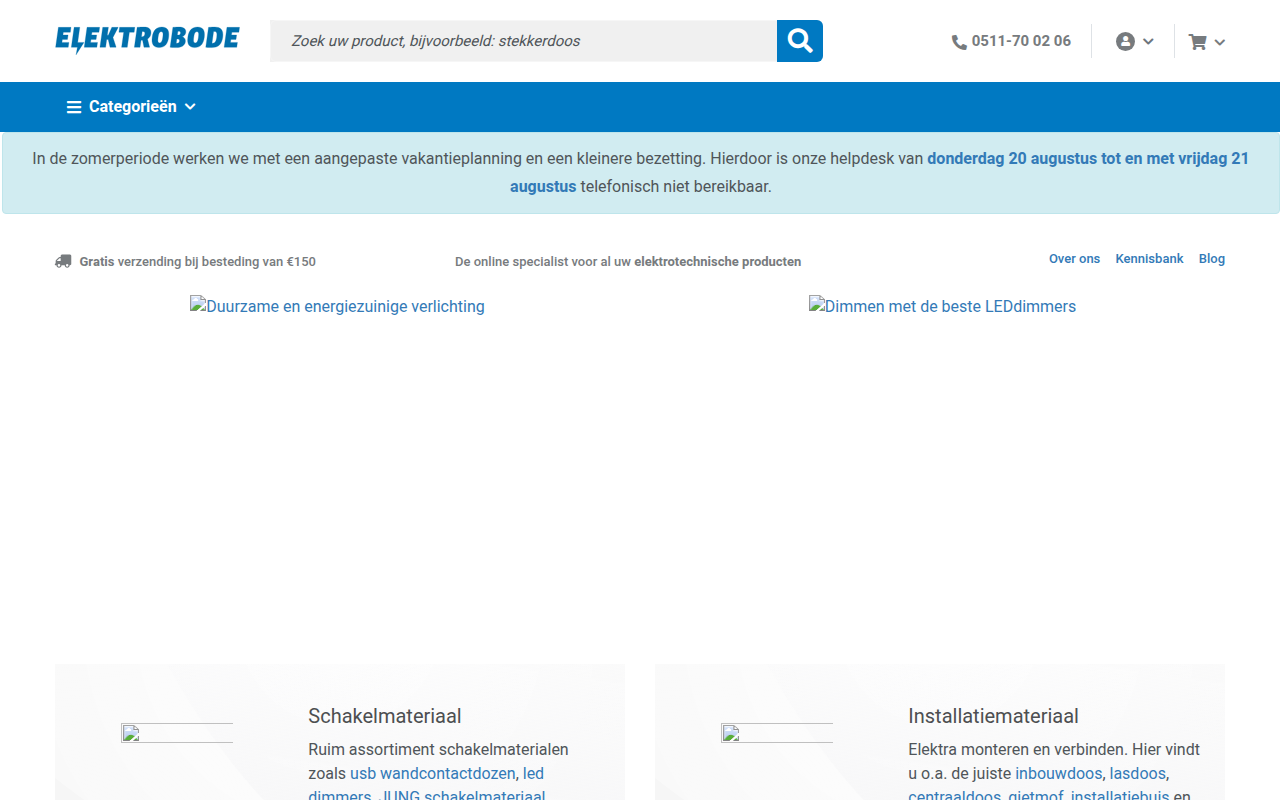Expand the account dropdown chevron
The height and width of the screenshot is (800, 1280).
1148,42
